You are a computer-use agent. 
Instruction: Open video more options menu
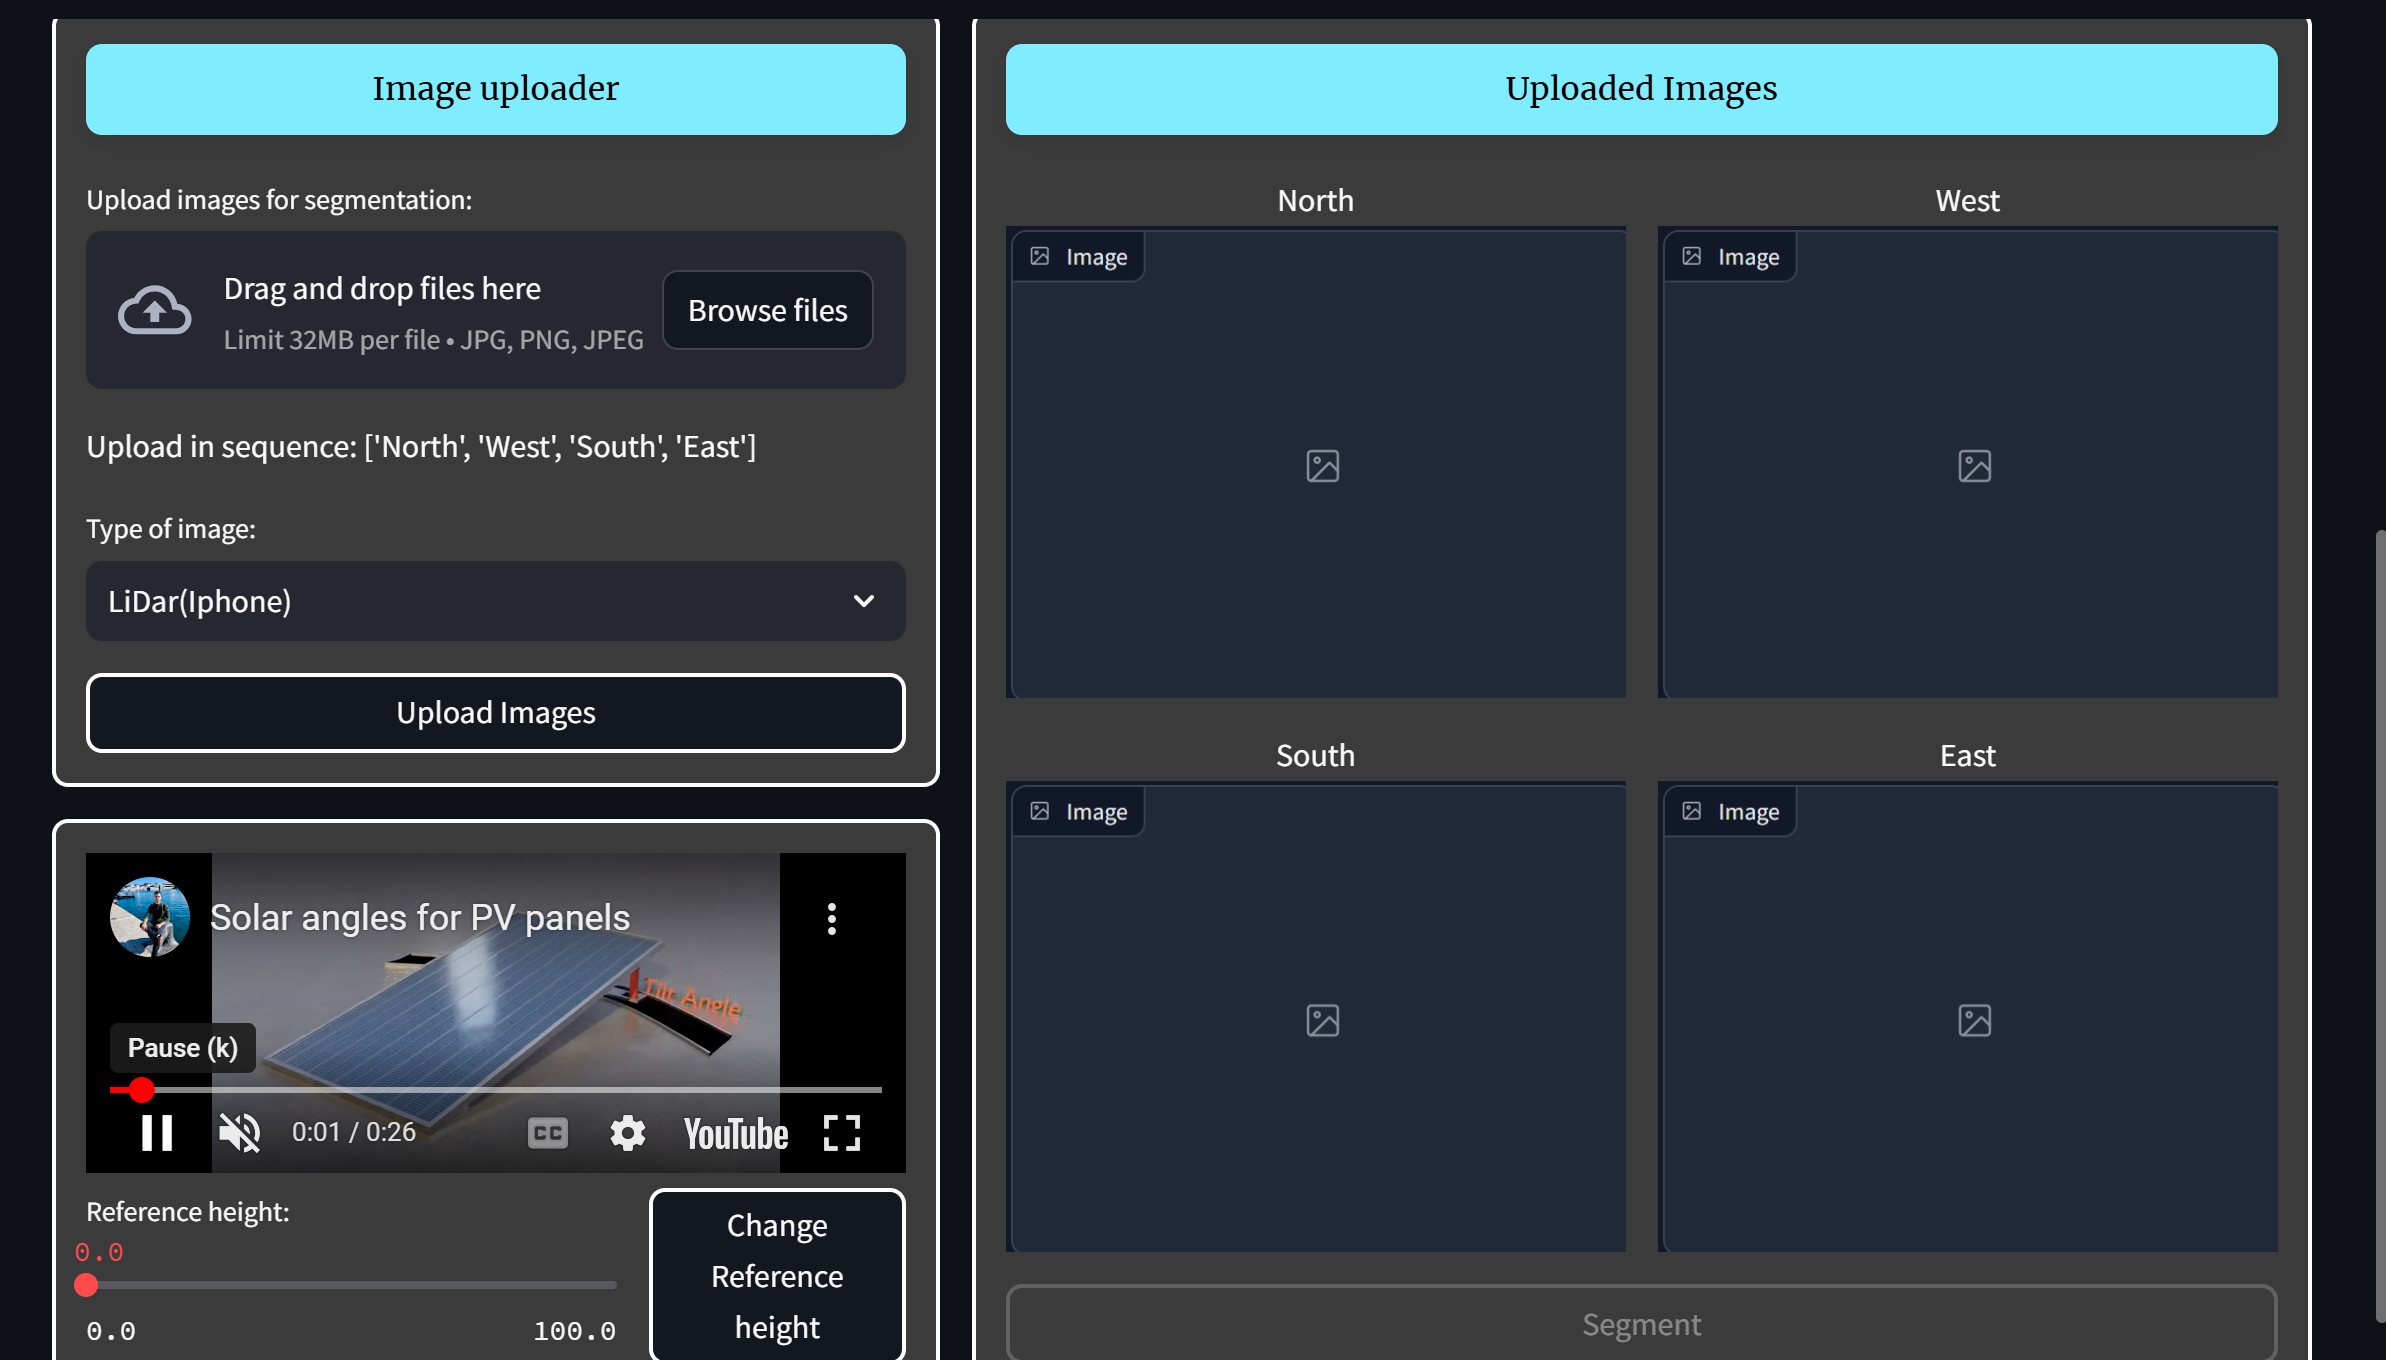click(831, 918)
